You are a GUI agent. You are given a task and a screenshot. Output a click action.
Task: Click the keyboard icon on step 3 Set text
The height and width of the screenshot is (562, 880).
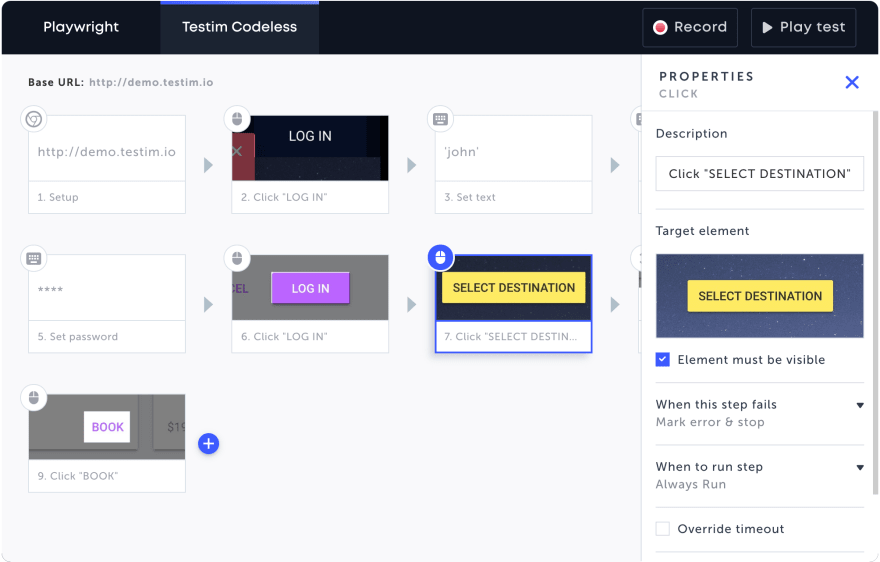click(x=441, y=119)
